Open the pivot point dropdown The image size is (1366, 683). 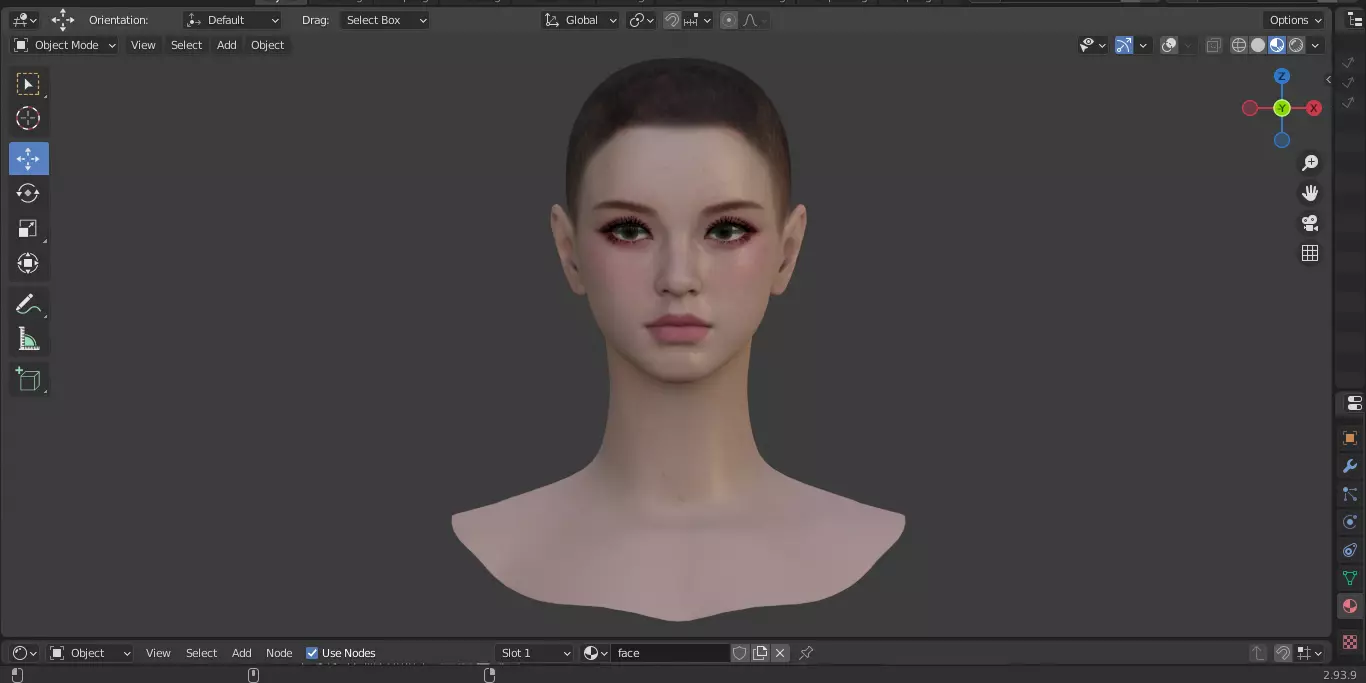641,20
